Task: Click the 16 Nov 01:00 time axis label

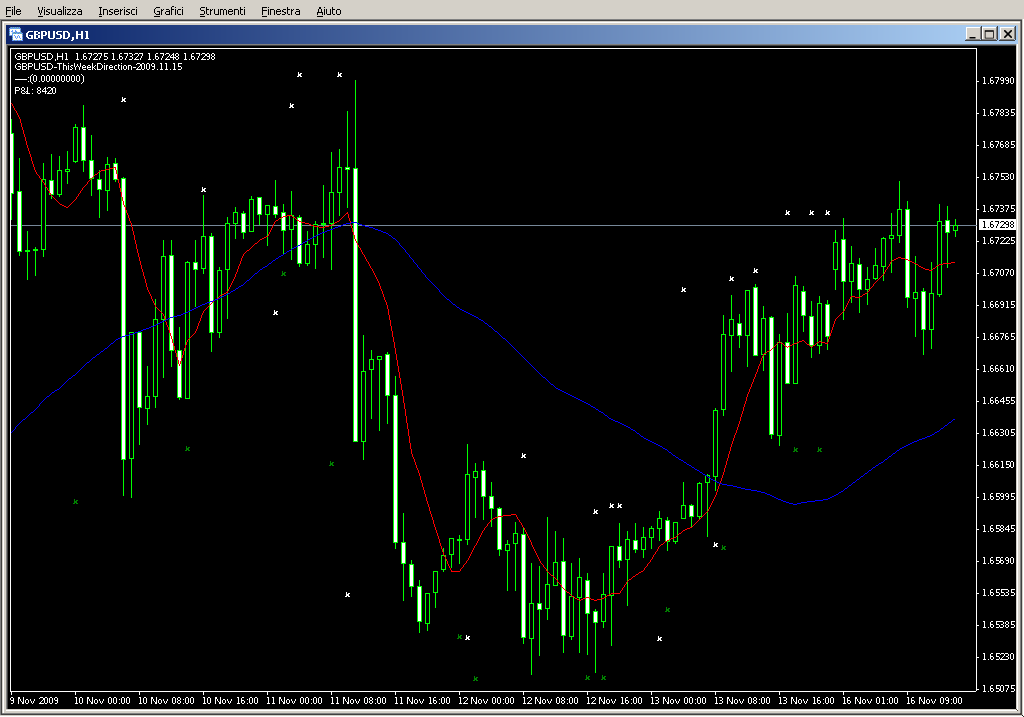Action: tap(871, 701)
